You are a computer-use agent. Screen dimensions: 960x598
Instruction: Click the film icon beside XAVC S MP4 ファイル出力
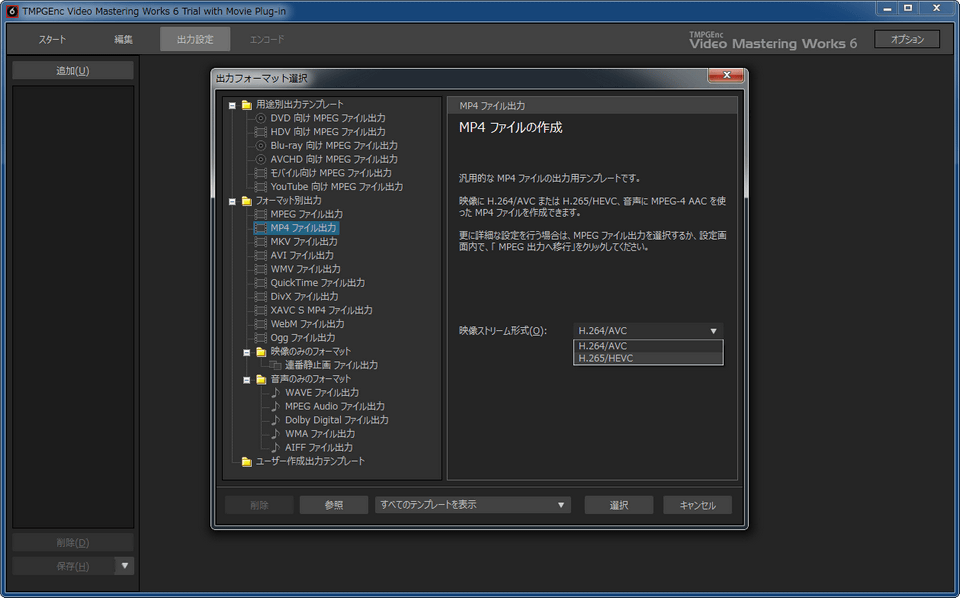click(x=260, y=310)
